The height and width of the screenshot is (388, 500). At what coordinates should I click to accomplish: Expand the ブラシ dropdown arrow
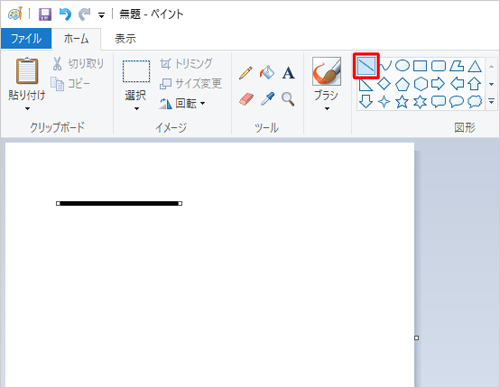click(x=327, y=109)
